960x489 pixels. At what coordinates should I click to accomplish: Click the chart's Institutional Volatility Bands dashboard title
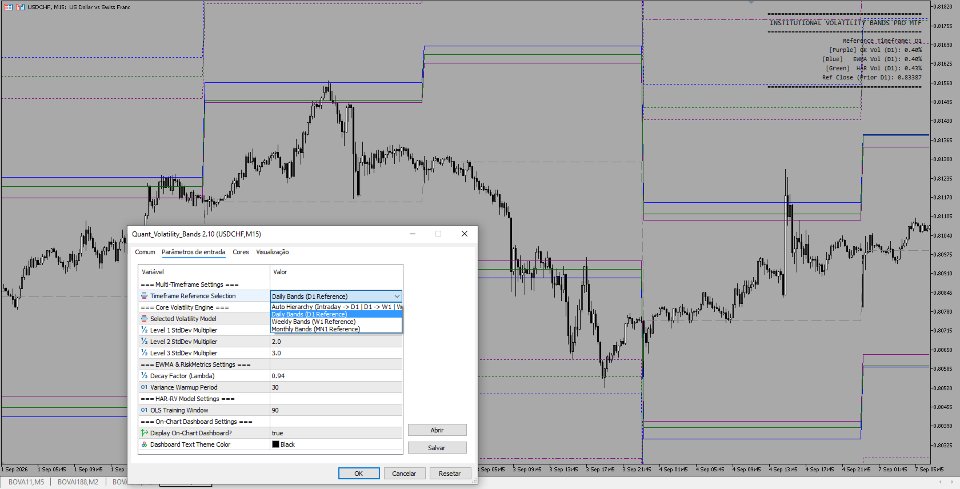point(844,23)
